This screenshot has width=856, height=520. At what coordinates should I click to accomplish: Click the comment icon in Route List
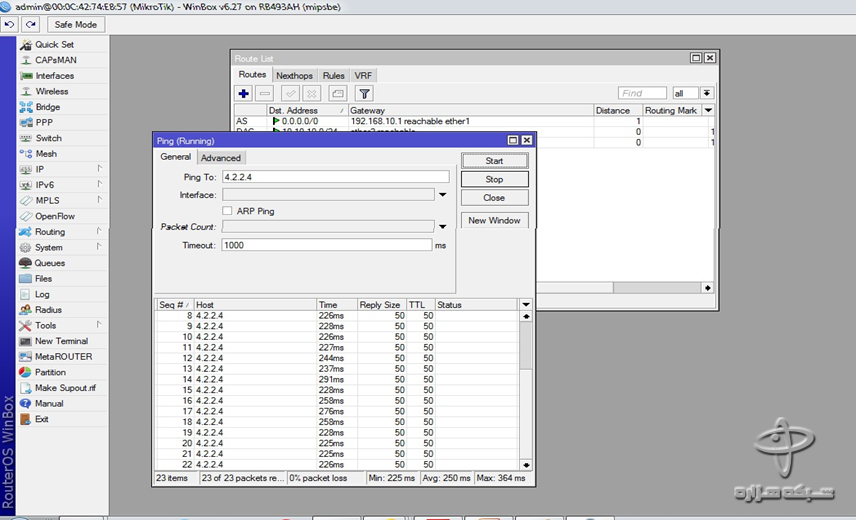point(338,94)
